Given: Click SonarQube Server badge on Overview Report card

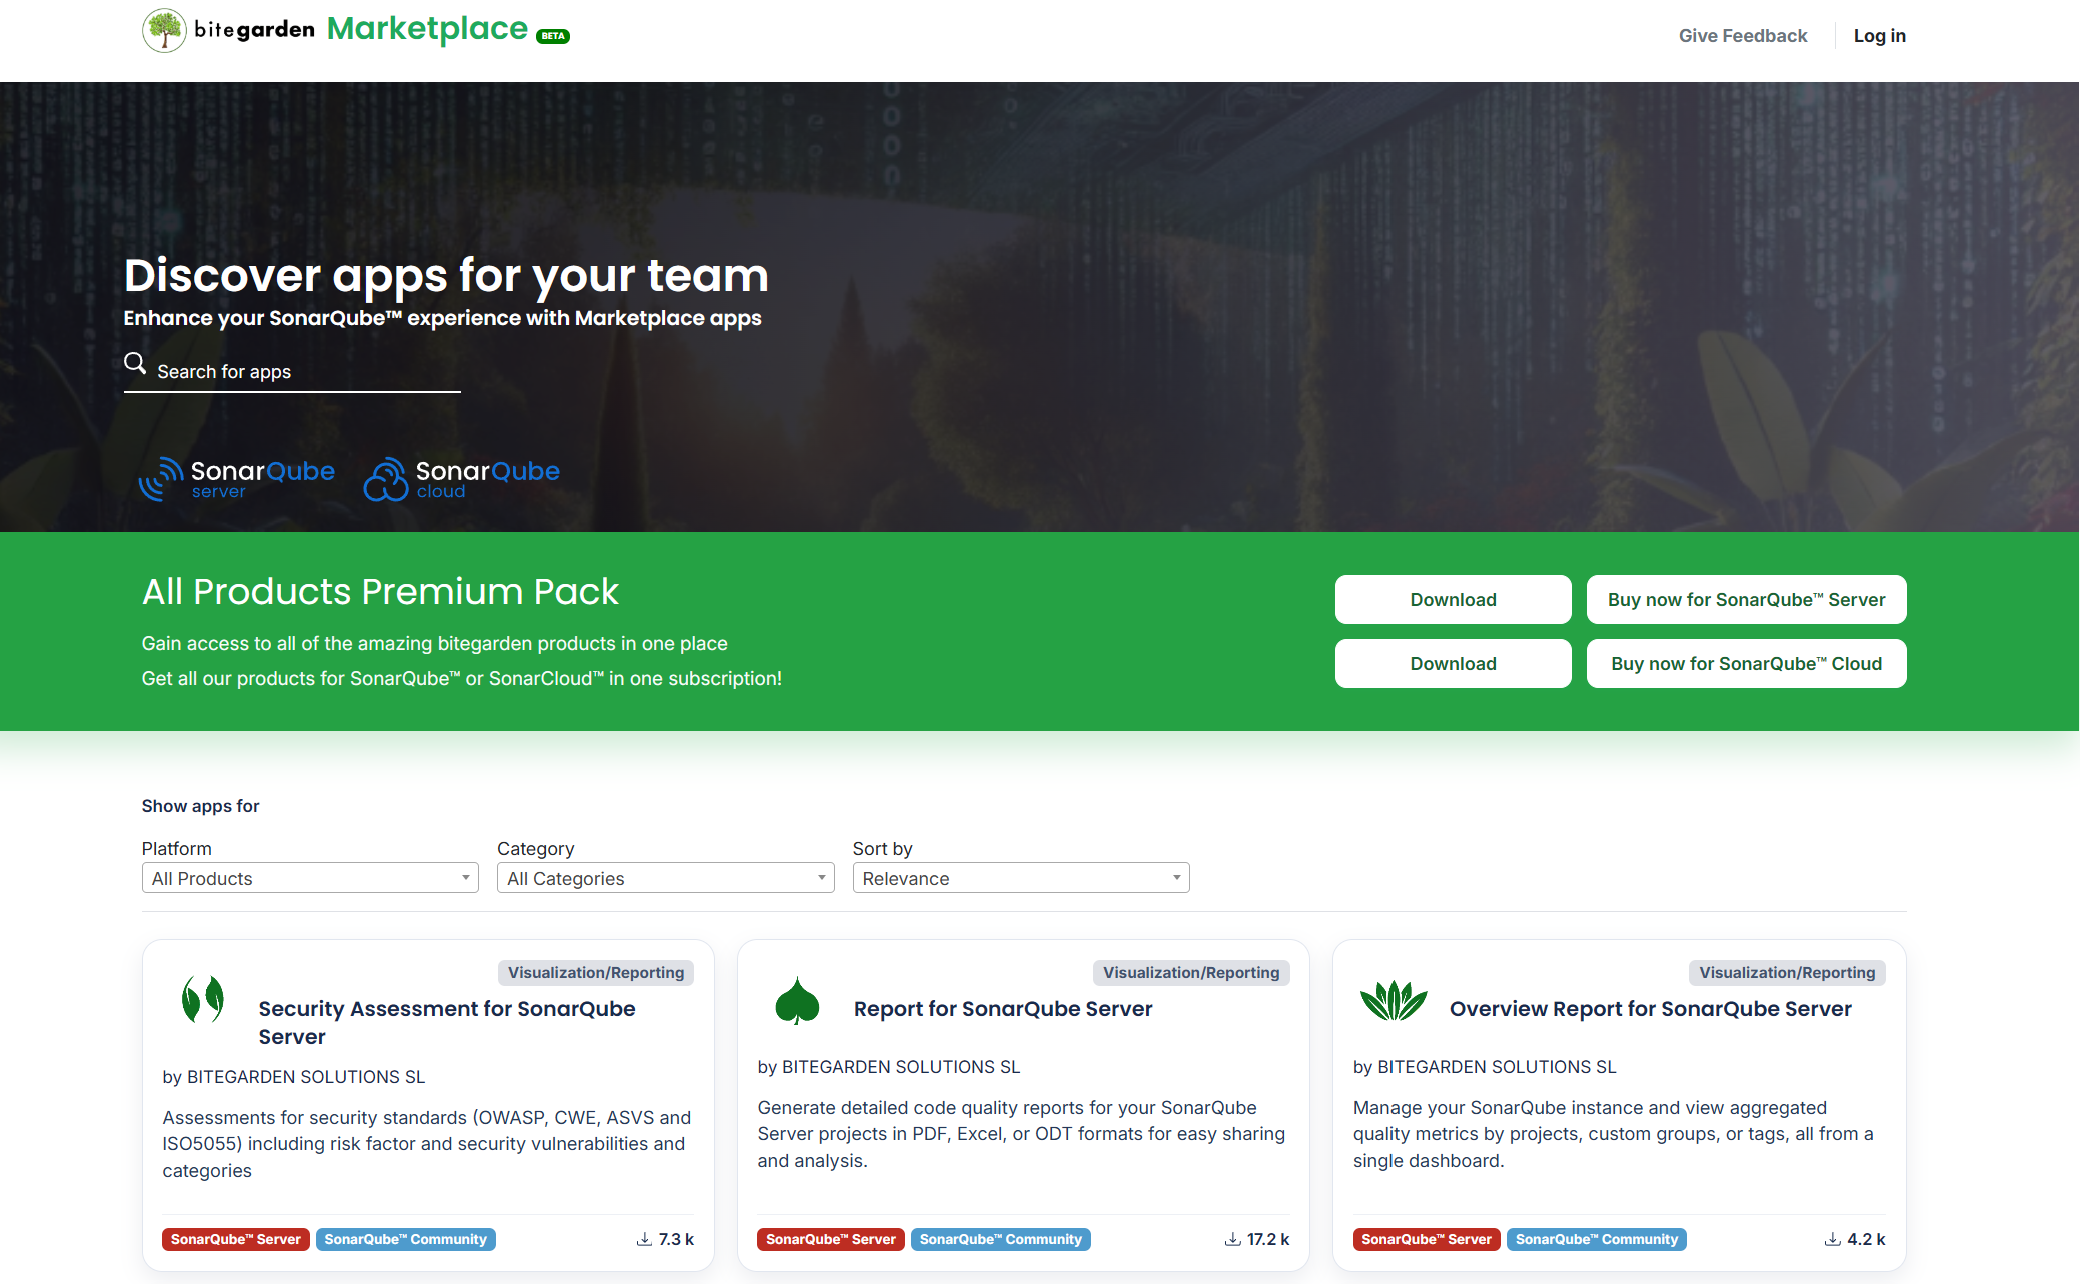Looking at the screenshot, I should [1426, 1239].
